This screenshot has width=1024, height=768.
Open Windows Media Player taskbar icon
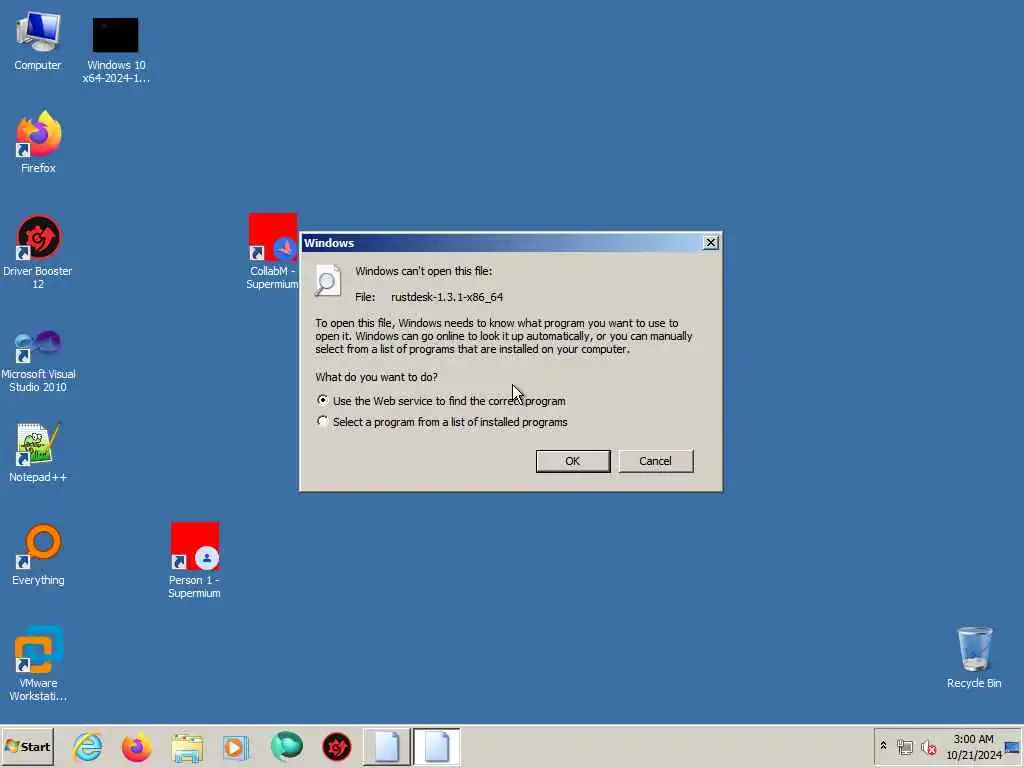click(236, 747)
